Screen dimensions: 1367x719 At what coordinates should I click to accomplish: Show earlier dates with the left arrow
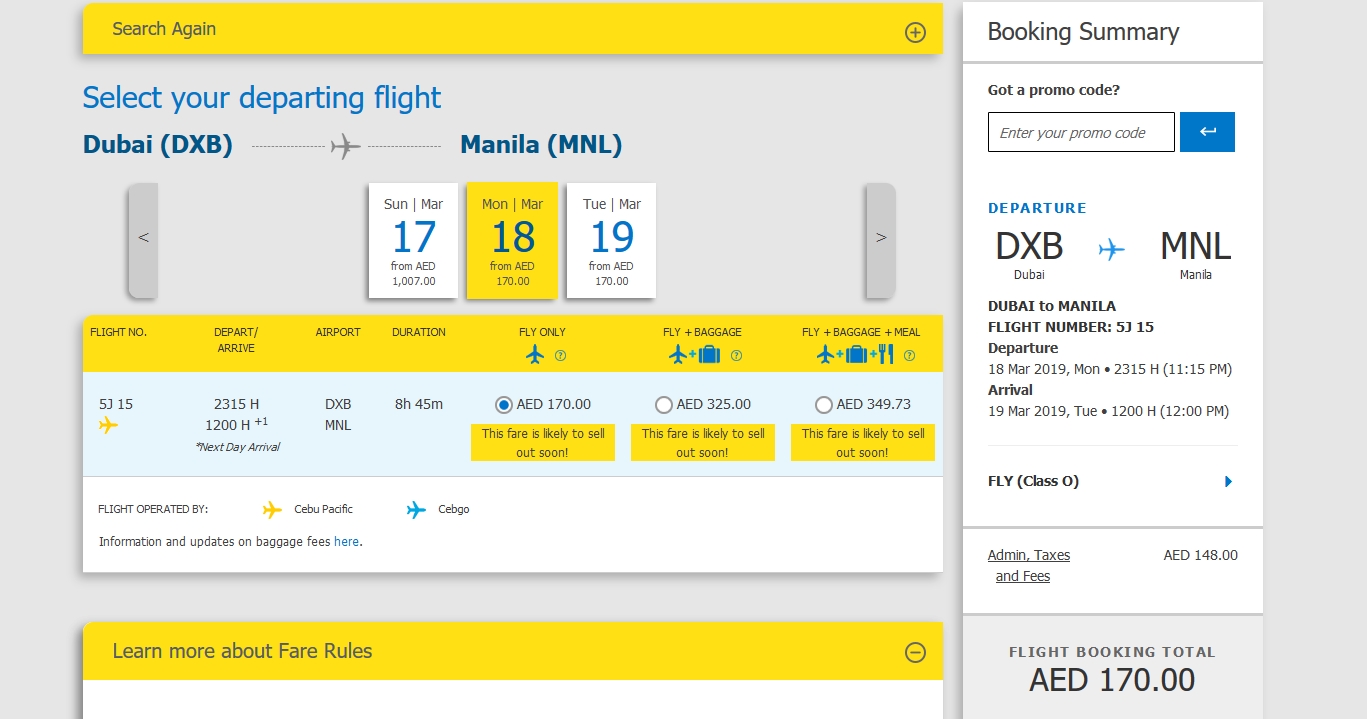(143, 240)
